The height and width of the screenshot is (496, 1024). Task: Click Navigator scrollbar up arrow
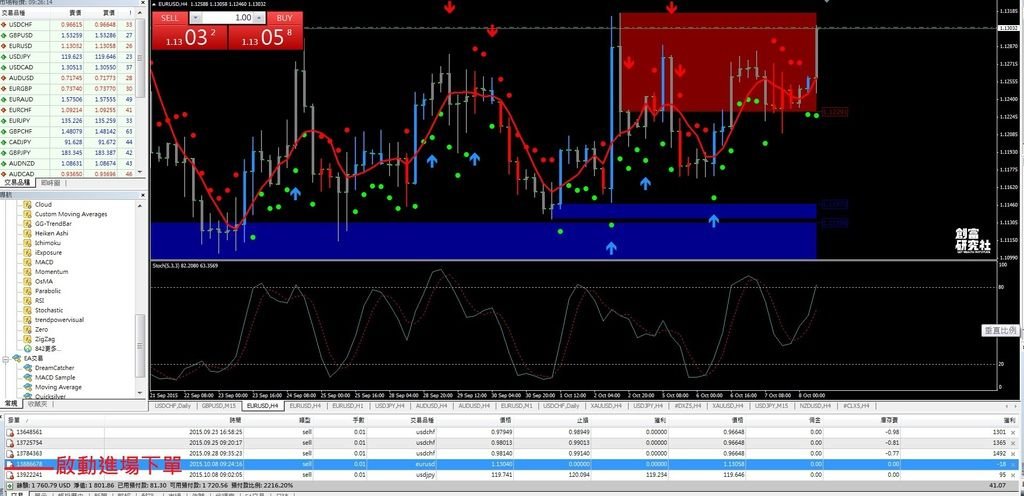click(141, 205)
